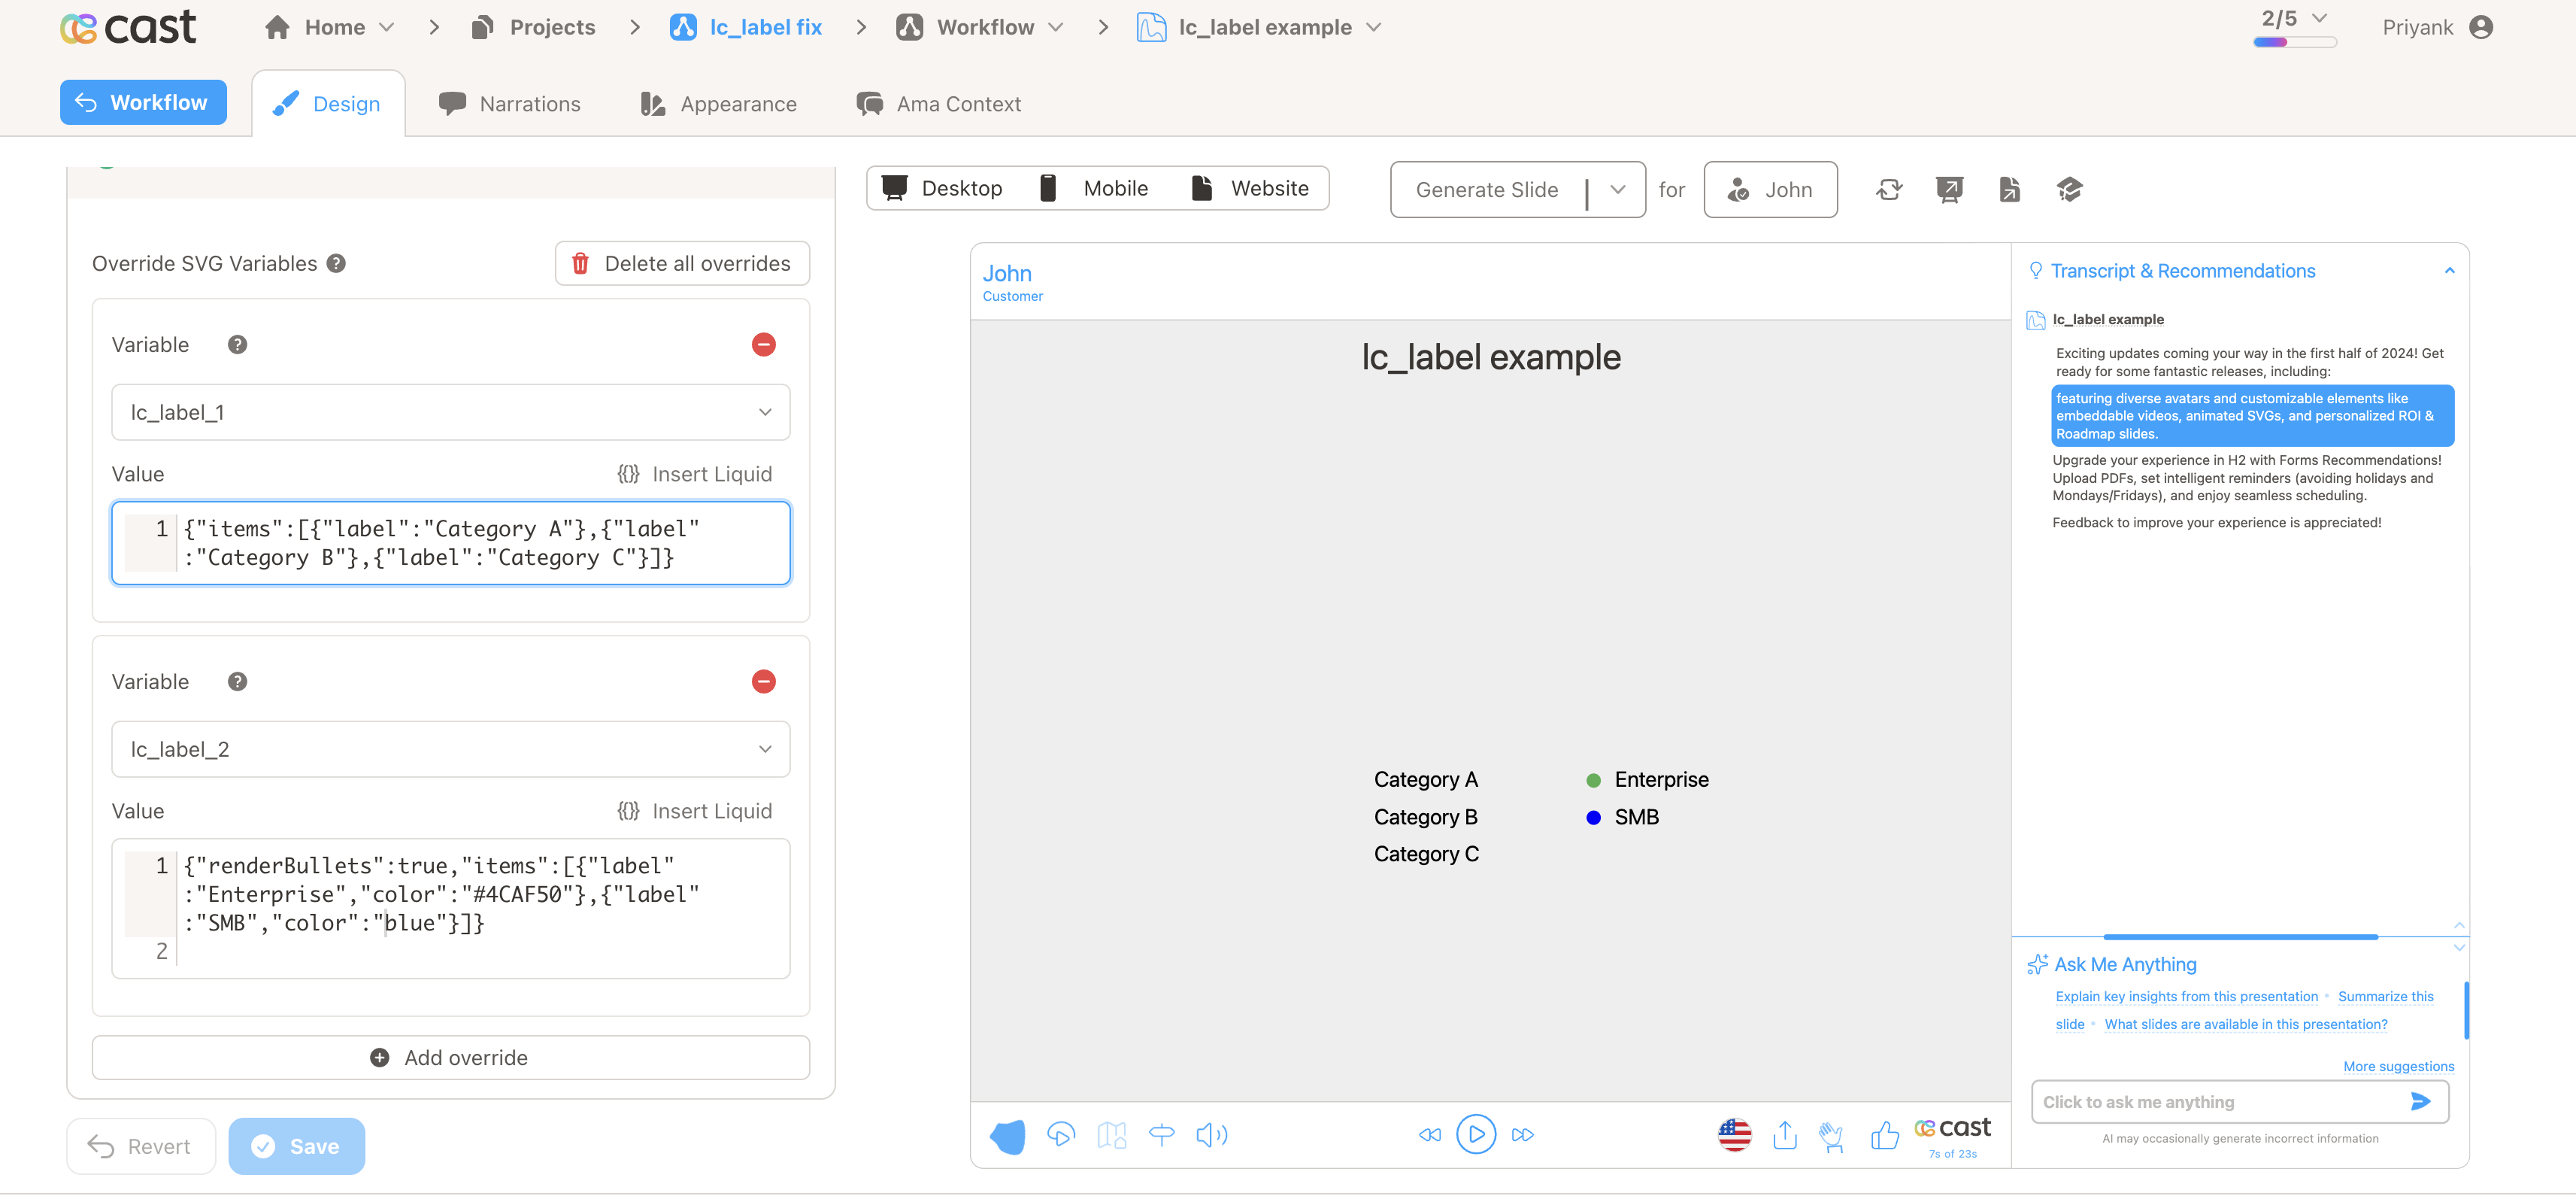Open the document link icon
The width and height of the screenshot is (2576, 1199).
(x=2009, y=189)
